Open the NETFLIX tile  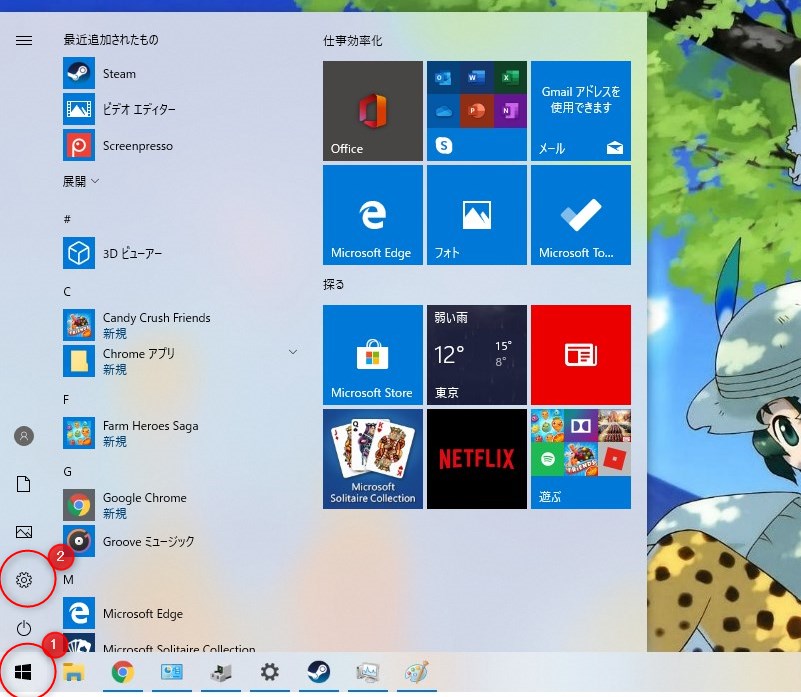pos(477,459)
